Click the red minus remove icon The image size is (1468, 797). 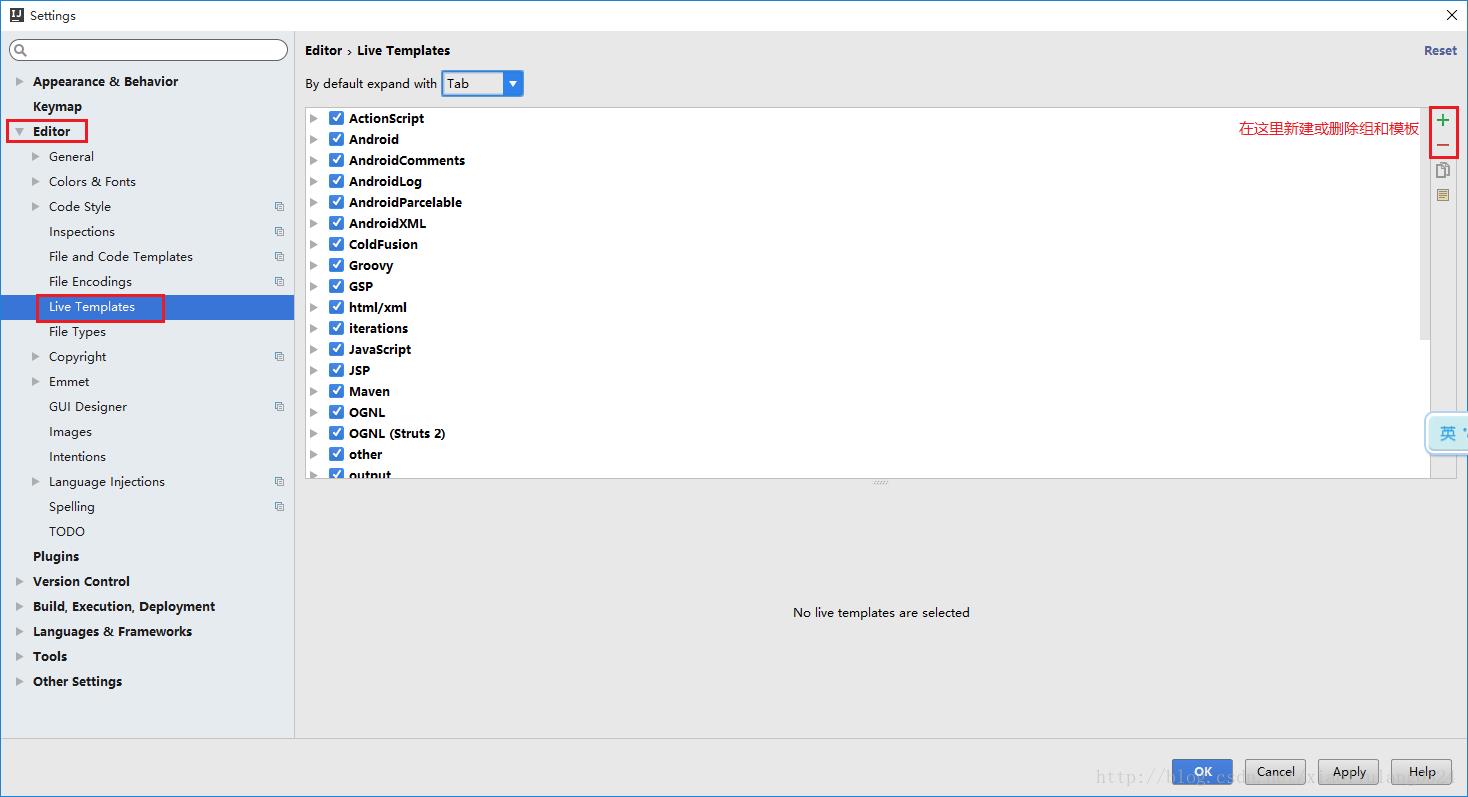1442,145
